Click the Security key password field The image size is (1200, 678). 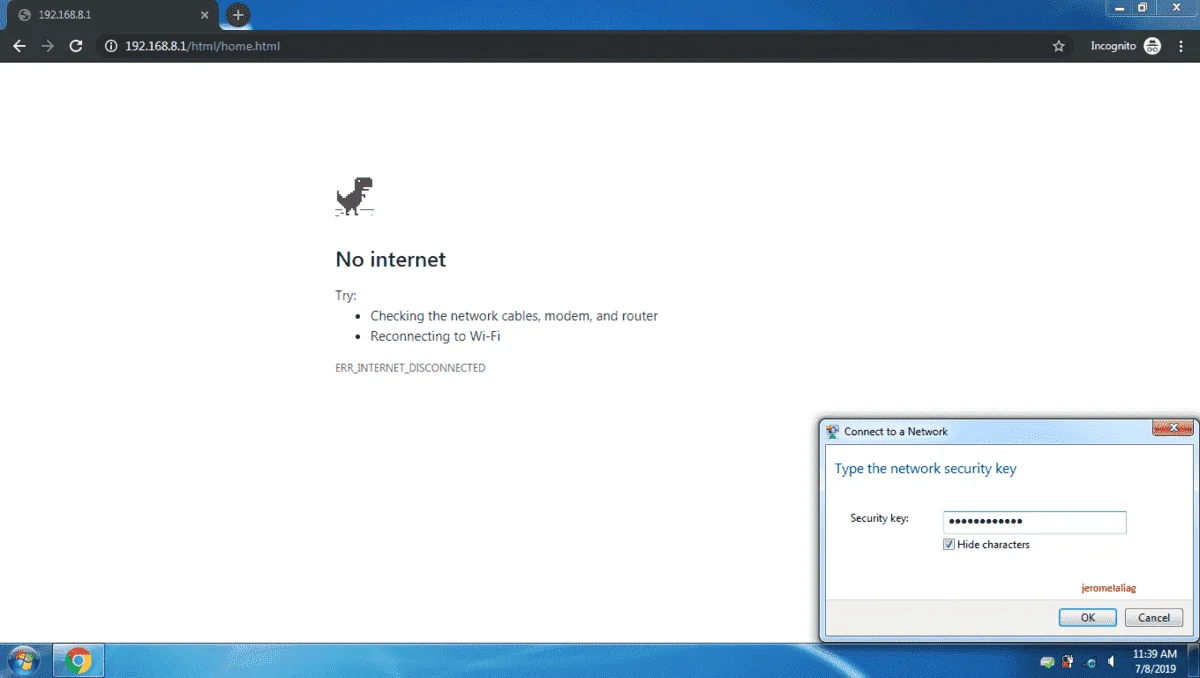[x=1034, y=522]
